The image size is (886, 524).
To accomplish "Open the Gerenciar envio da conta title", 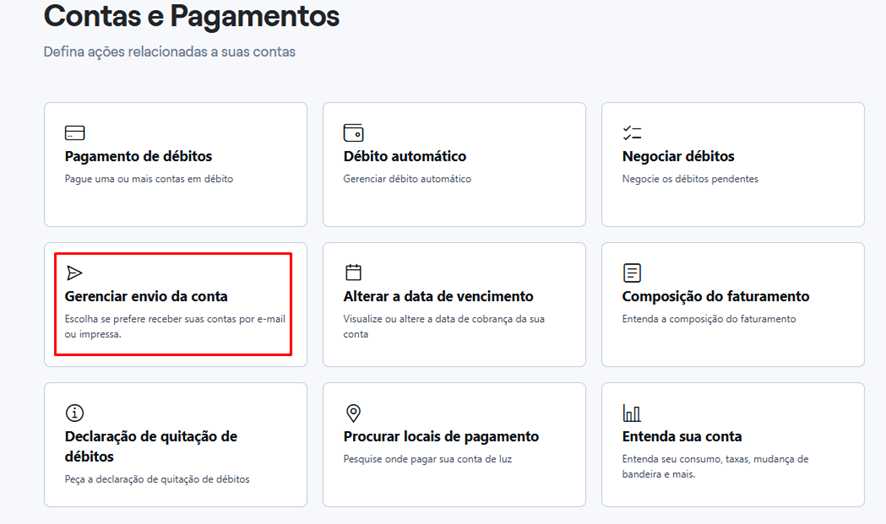I will [146, 296].
